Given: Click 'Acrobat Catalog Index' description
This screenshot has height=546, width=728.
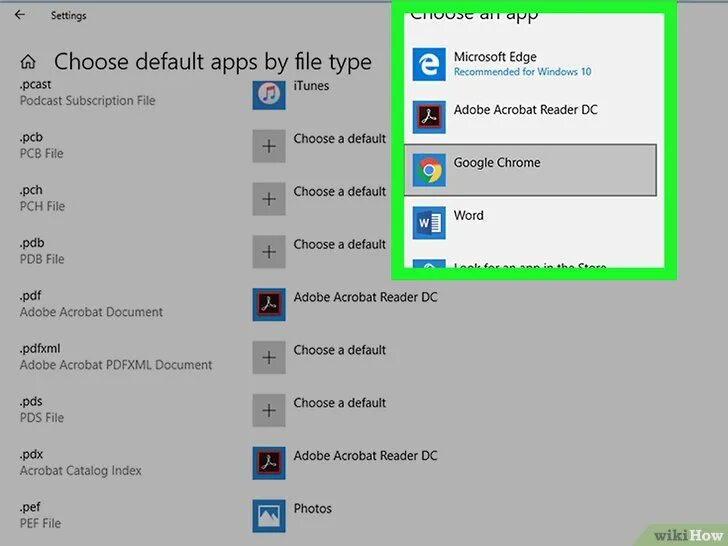Looking at the screenshot, I should (x=80, y=471).
